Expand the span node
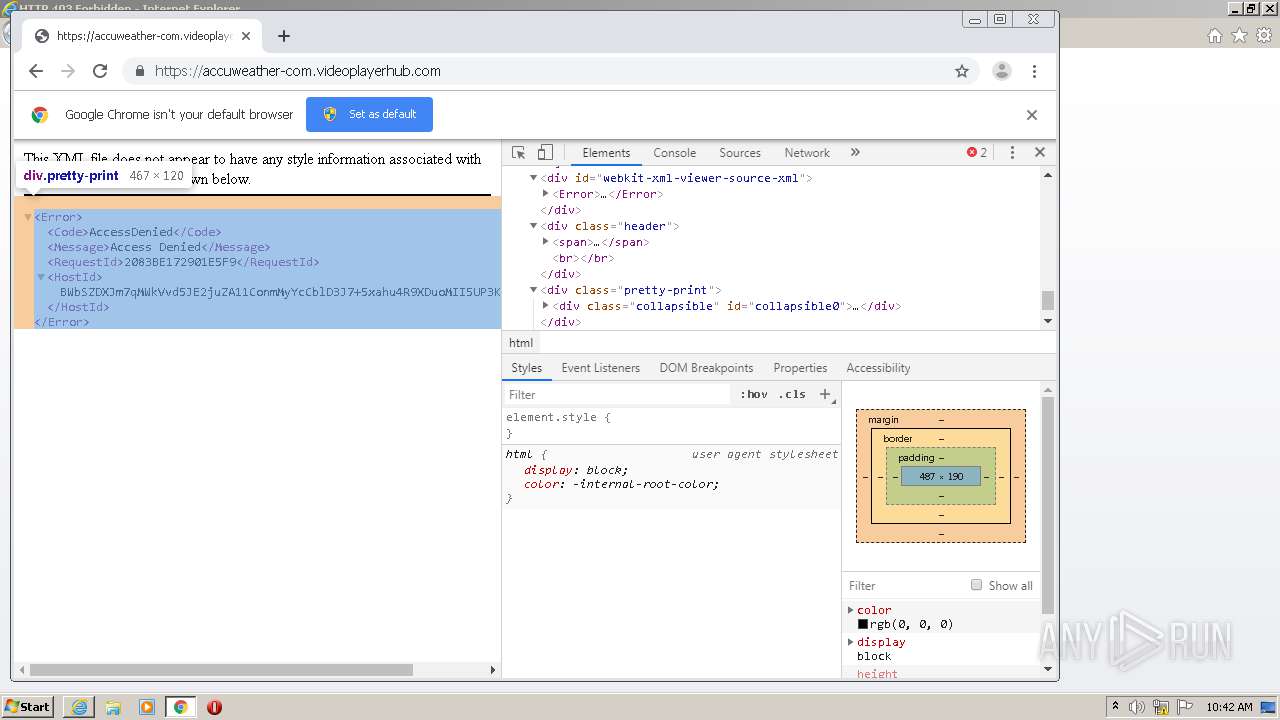This screenshot has width=1280, height=720. (546, 242)
